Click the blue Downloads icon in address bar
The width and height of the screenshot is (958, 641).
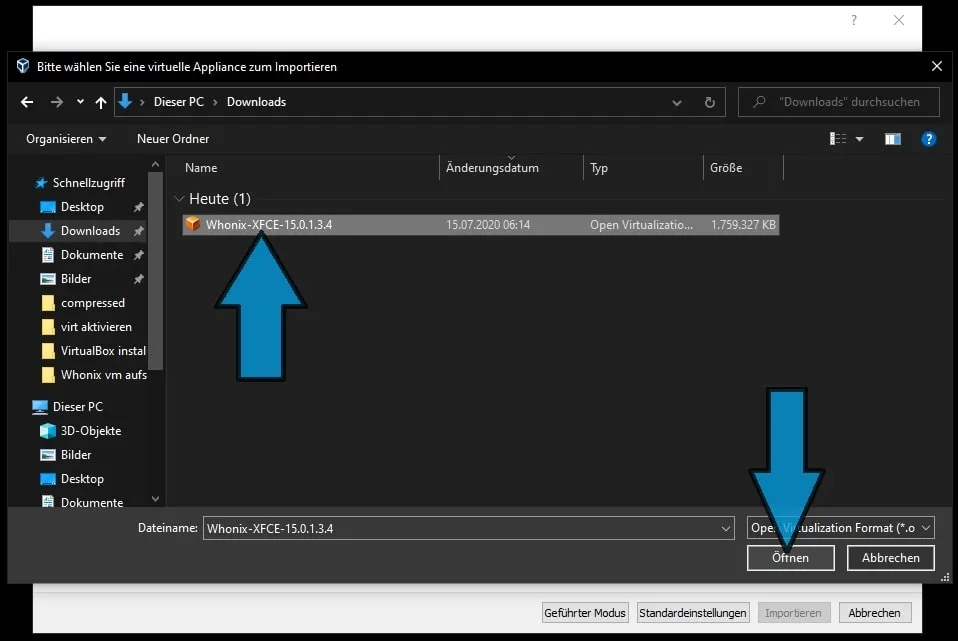coord(125,101)
